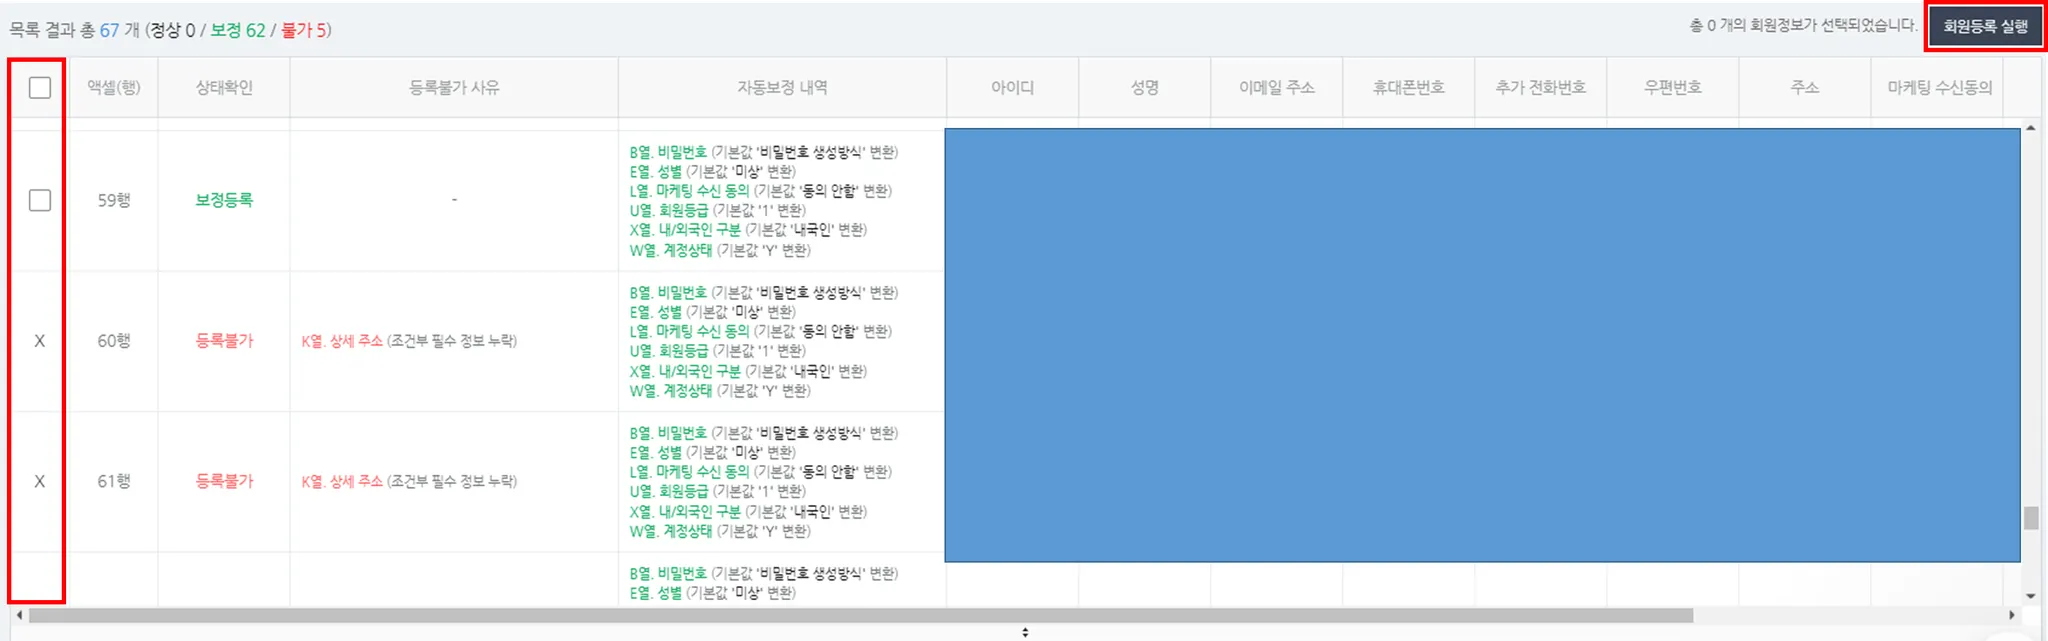This screenshot has width=2048, height=641.
Task: Click the total count 67 in the summary
Action: tap(108, 30)
